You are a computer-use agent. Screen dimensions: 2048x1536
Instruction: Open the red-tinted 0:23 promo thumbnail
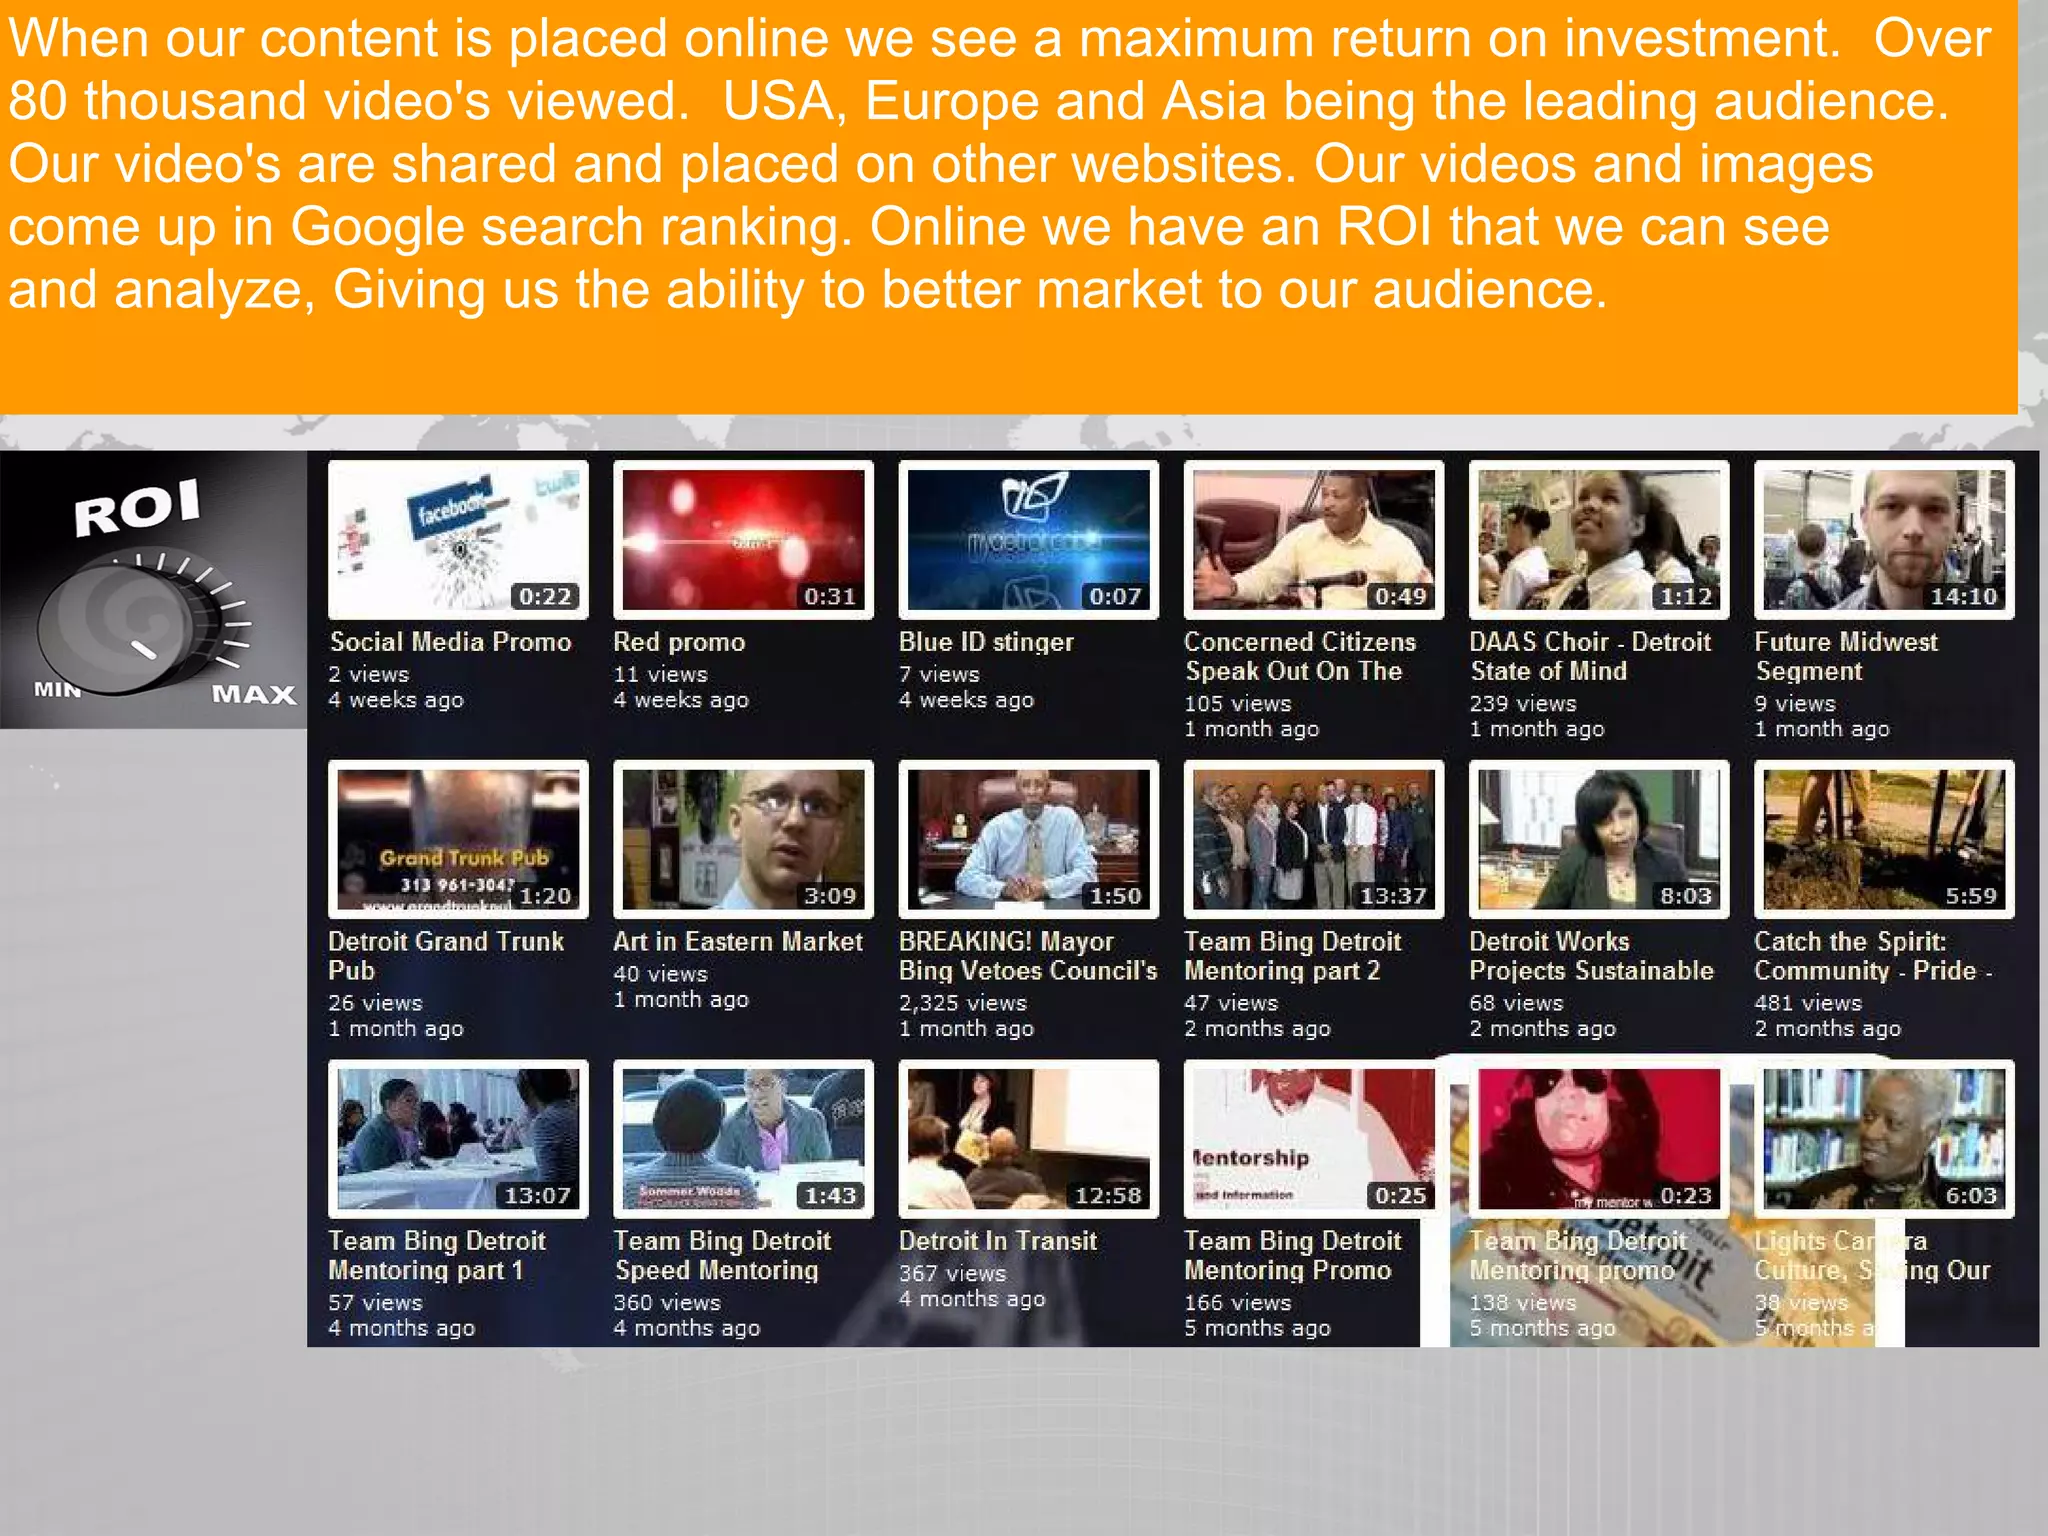(x=1599, y=1139)
